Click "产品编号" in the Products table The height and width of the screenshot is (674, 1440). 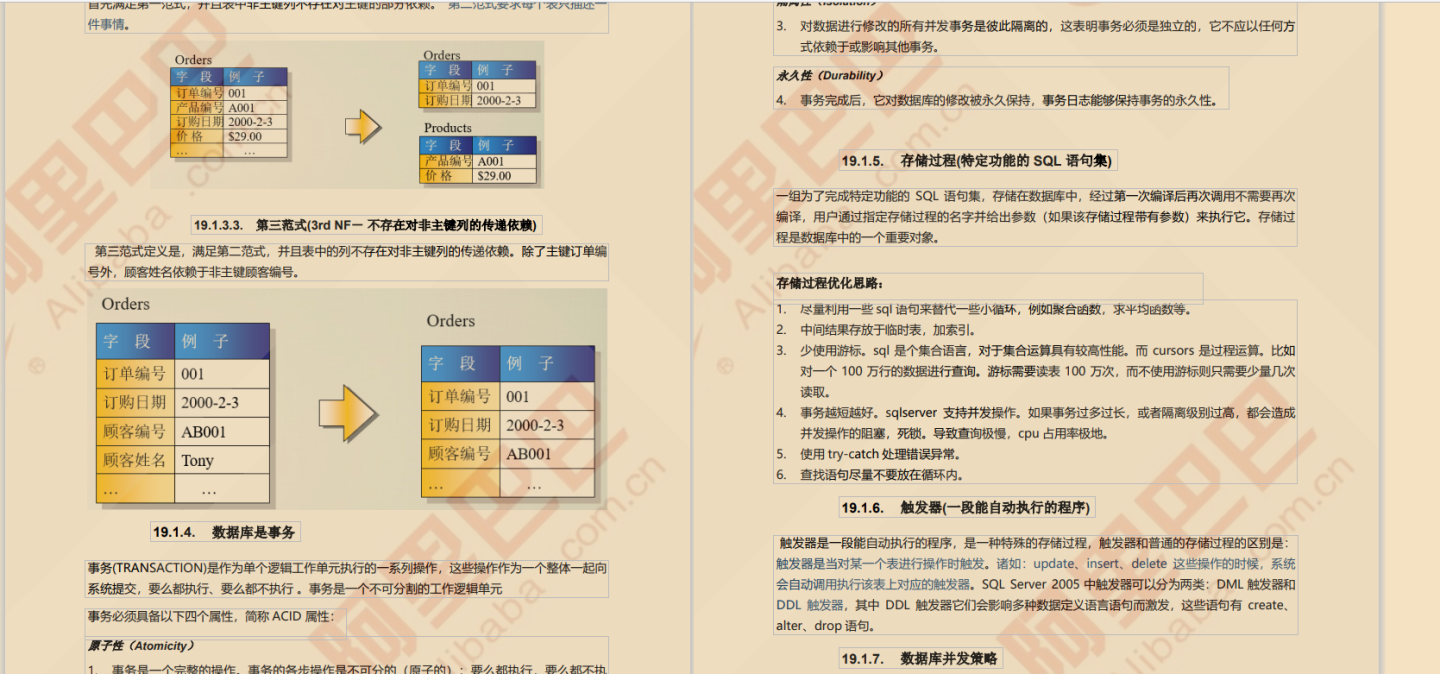[x=446, y=161]
